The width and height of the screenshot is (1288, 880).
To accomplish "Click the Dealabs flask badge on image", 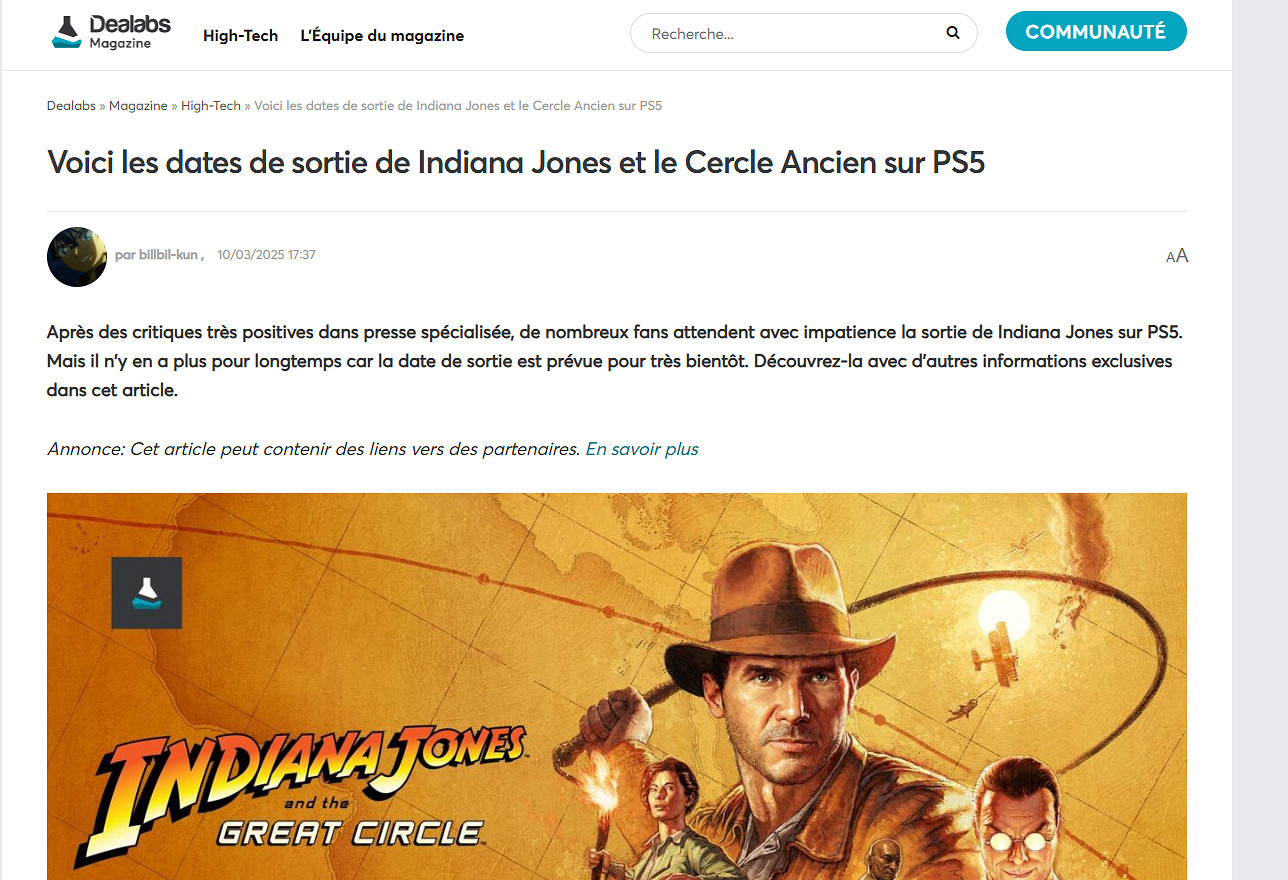I will click(147, 593).
